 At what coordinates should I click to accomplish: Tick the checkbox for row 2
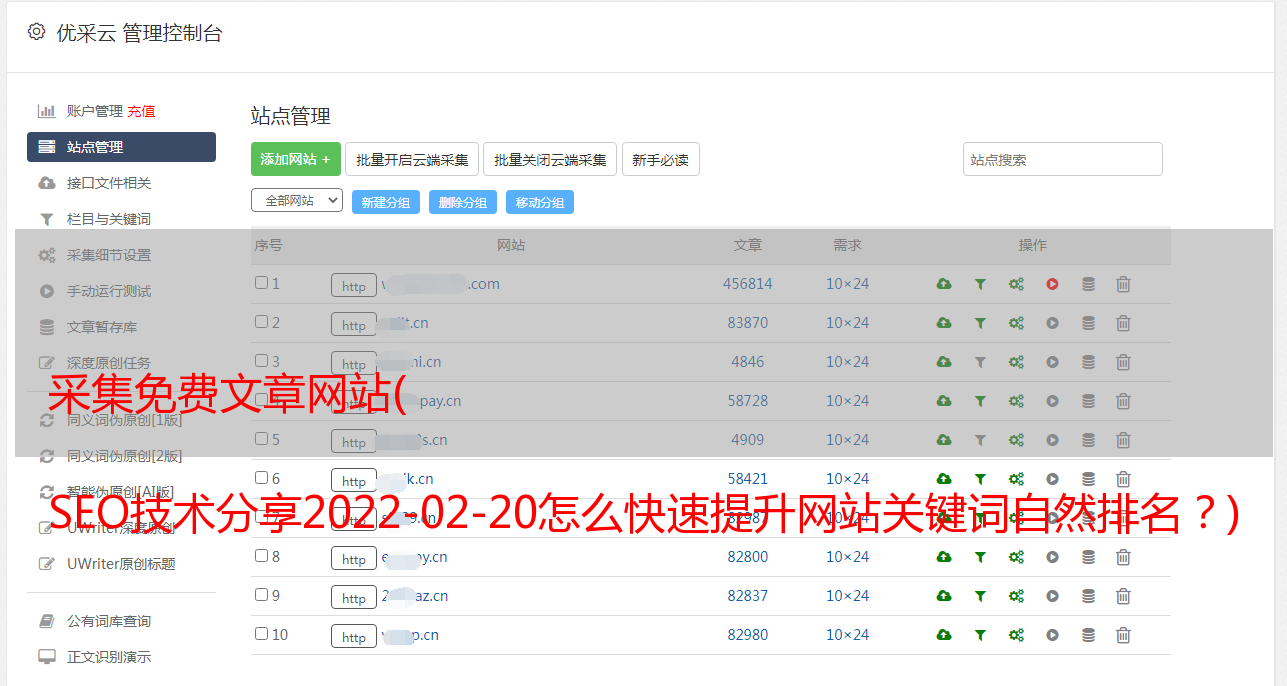pos(261,322)
